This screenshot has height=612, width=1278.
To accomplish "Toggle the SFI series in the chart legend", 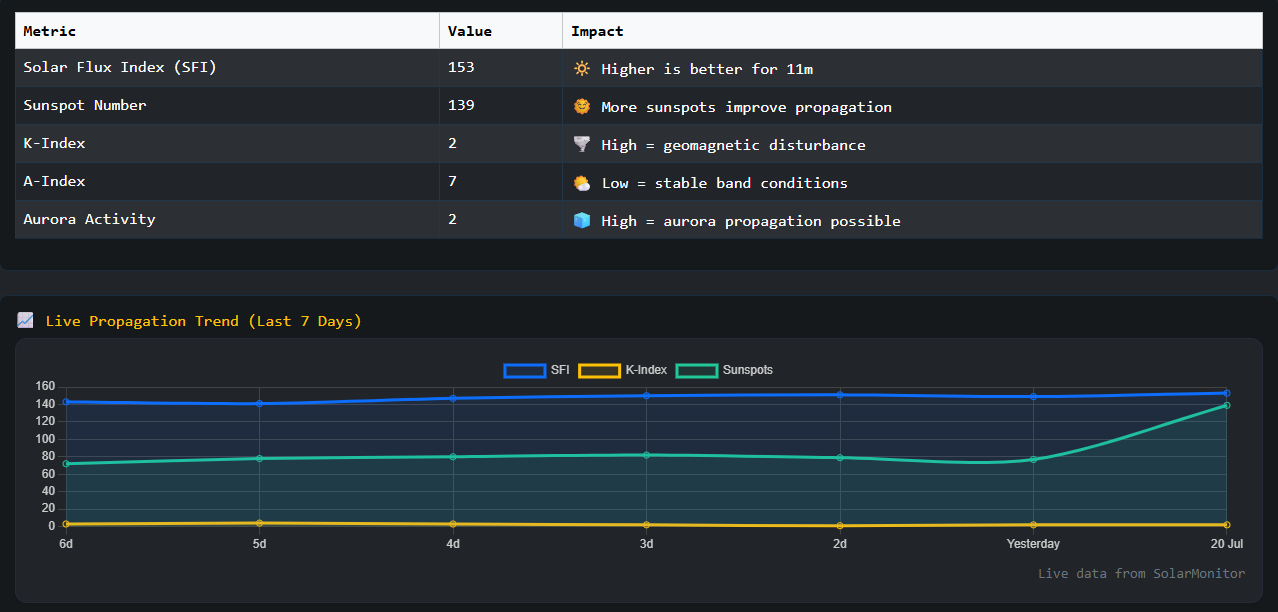I will pos(560,370).
